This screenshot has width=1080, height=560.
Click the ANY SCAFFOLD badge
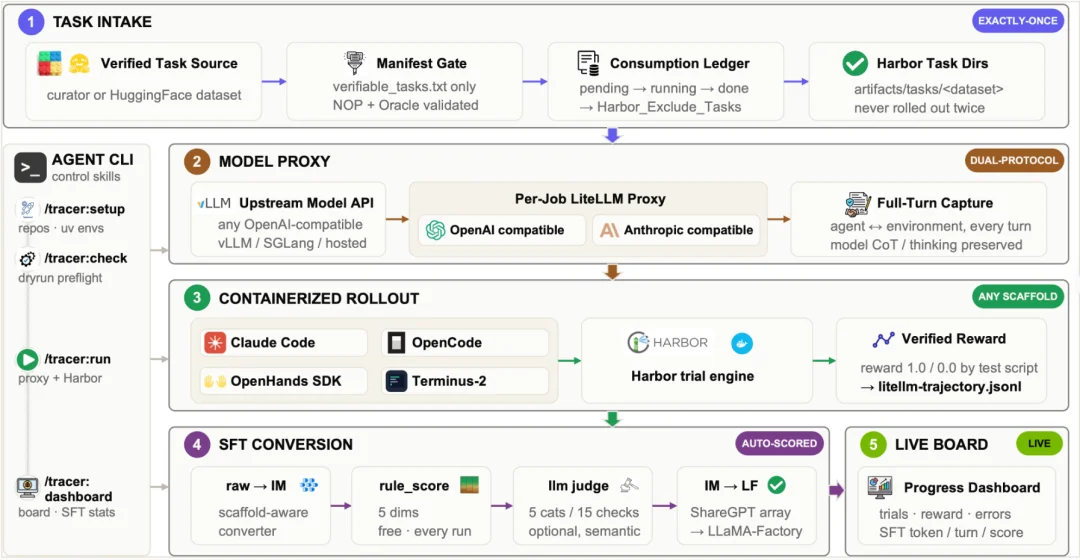click(x=1017, y=296)
